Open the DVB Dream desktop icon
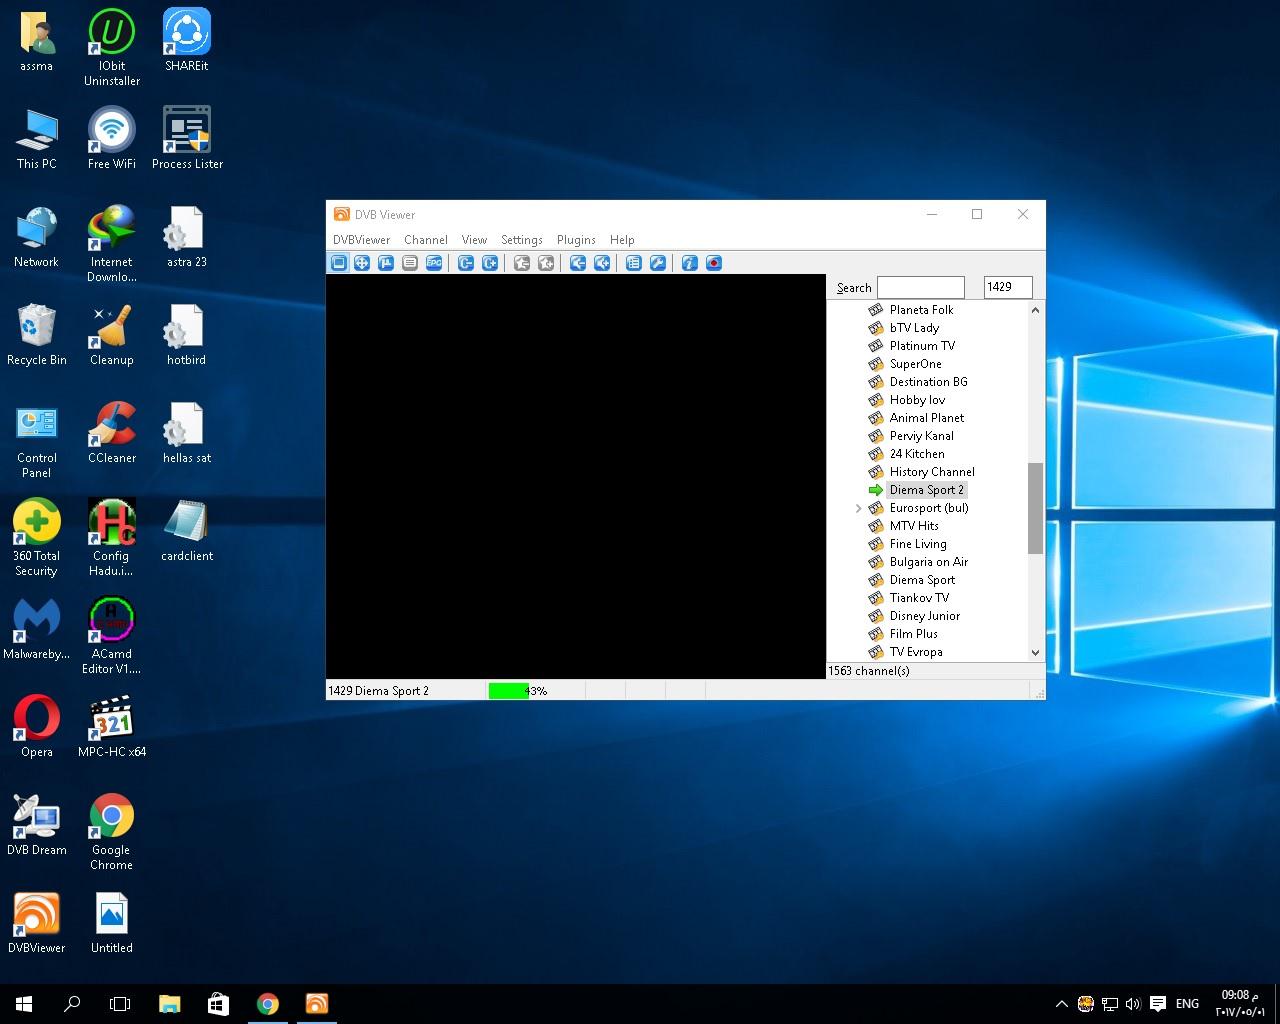The height and width of the screenshot is (1024, 1280). point(37,826)
